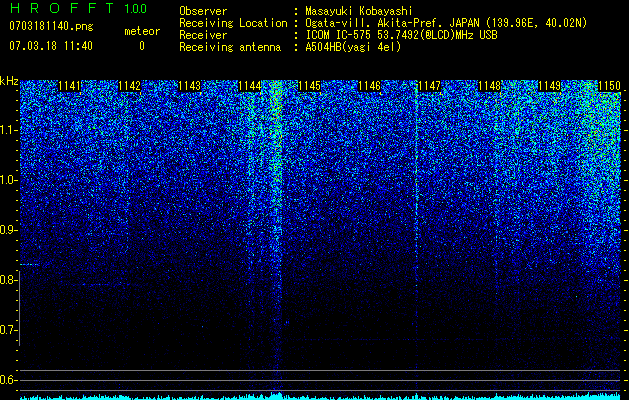Image resolution: width=629 pixels, height=400 pixels.
Task: Click the 1150 time marker
Action: pyautogui.click(x=609, y=86)
